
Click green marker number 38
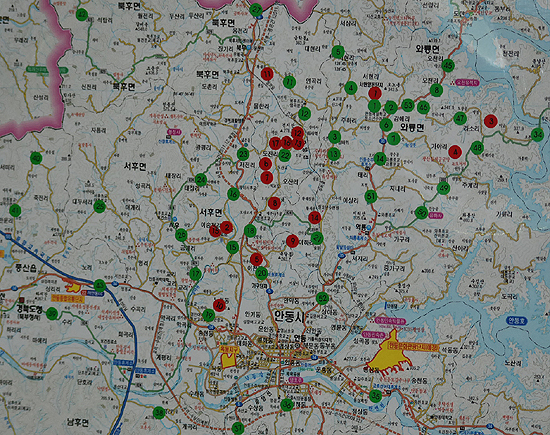tap(159, 413)
